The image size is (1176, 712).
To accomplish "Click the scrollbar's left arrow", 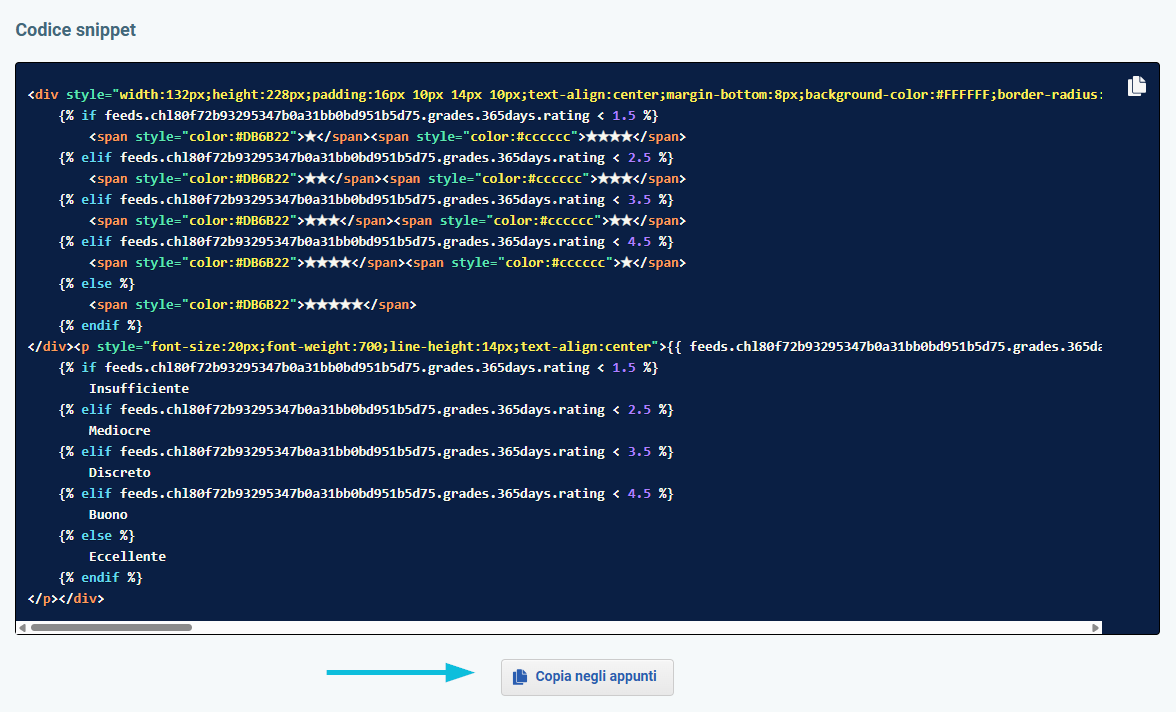I will [x=21, y=628].
